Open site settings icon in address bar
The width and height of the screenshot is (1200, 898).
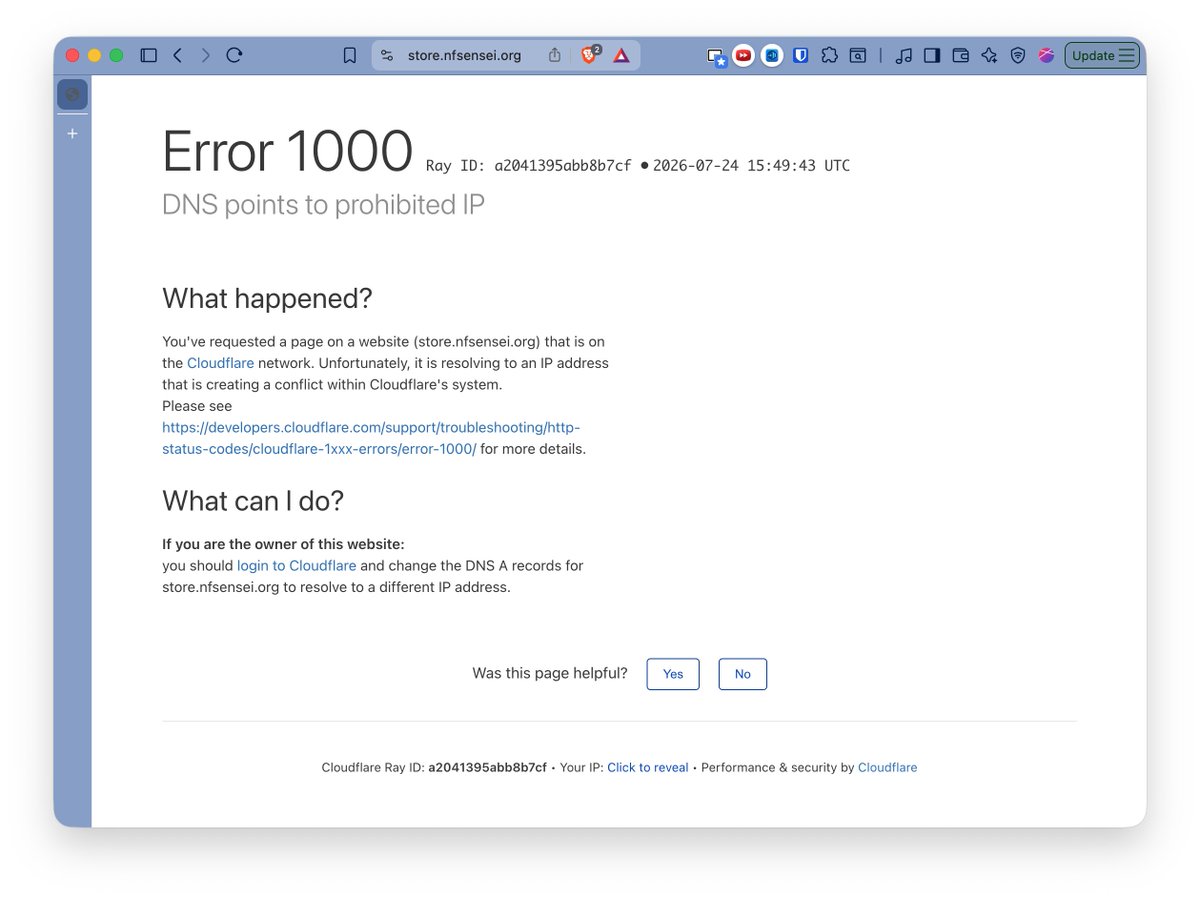(387, 56)
